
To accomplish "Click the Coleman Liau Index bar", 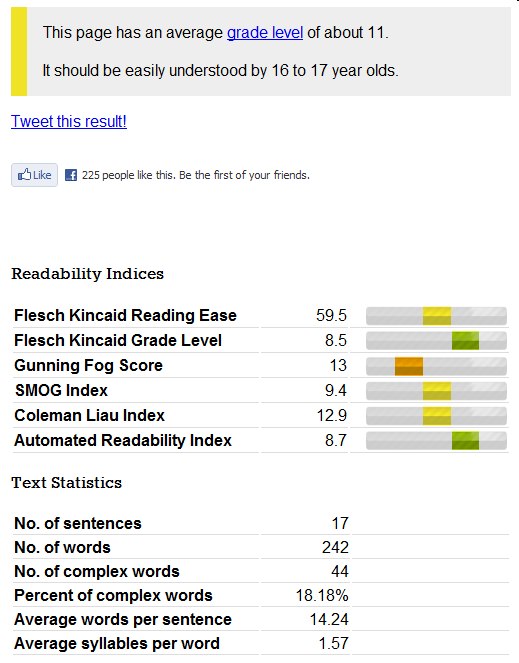I will 436,416.
